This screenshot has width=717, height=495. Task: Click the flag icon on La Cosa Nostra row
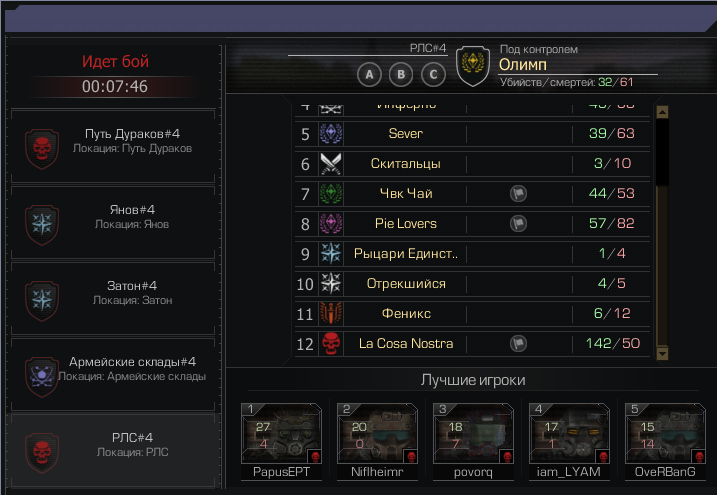518,343
